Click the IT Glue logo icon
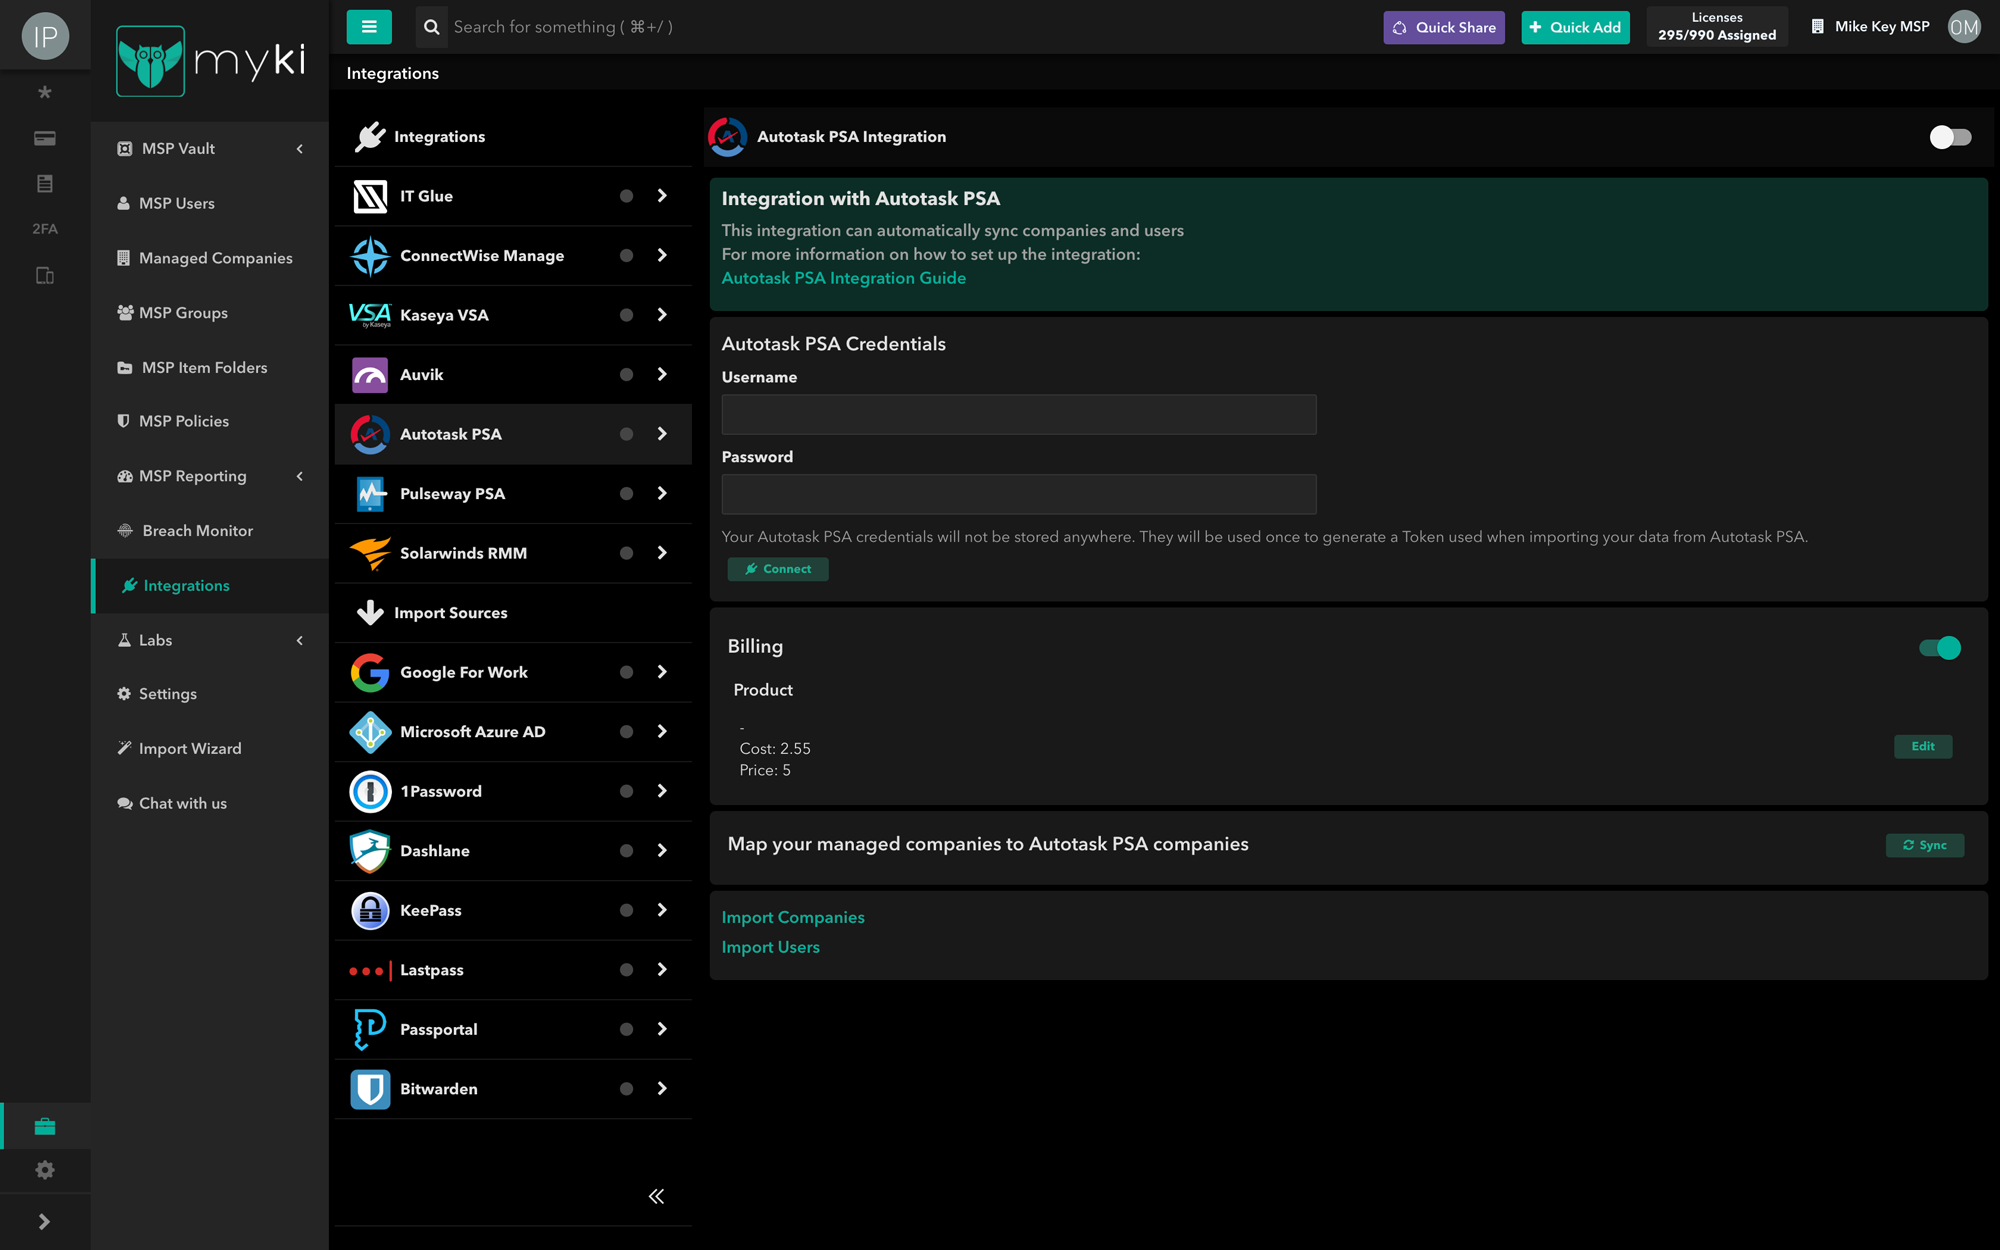 tap(370, 196)
